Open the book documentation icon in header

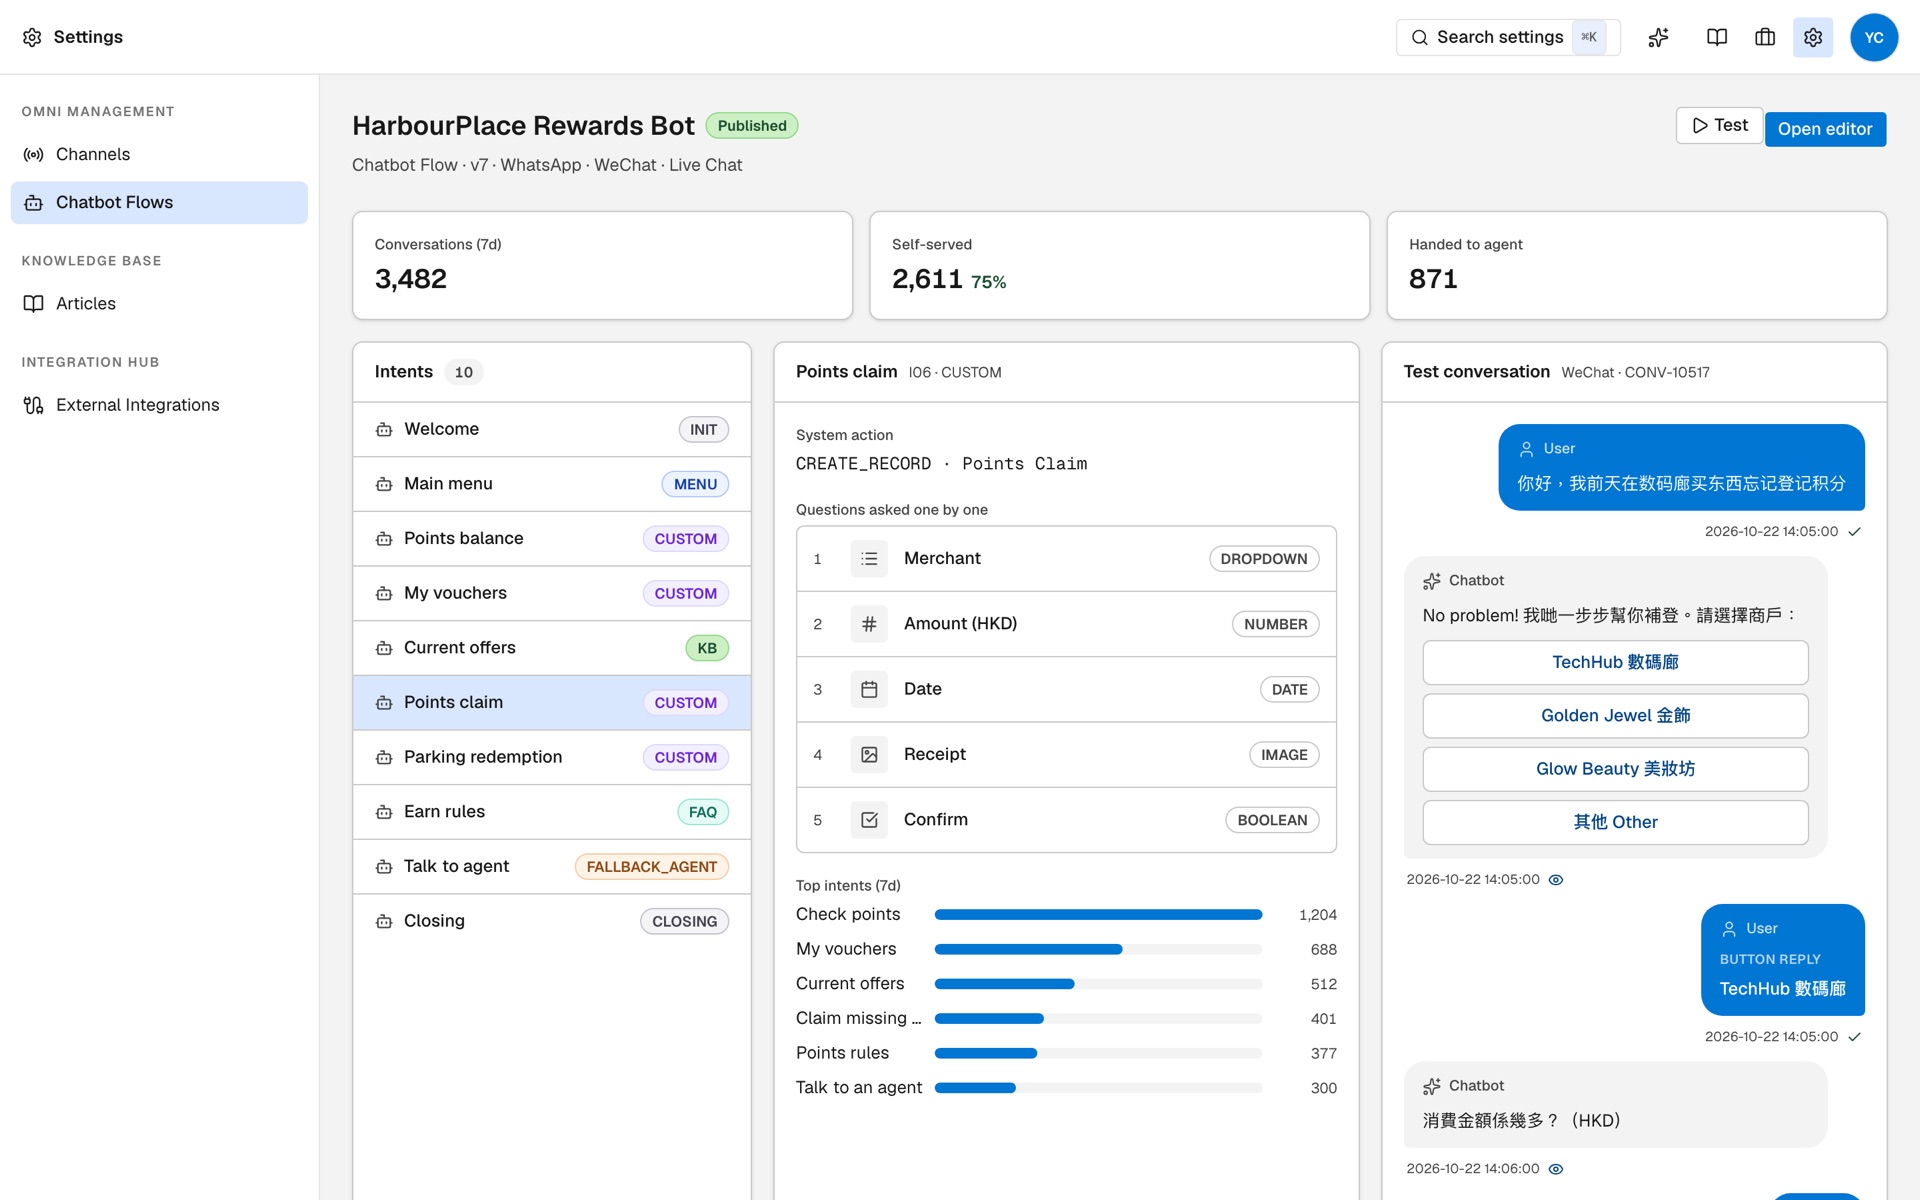click(1717, 37)
